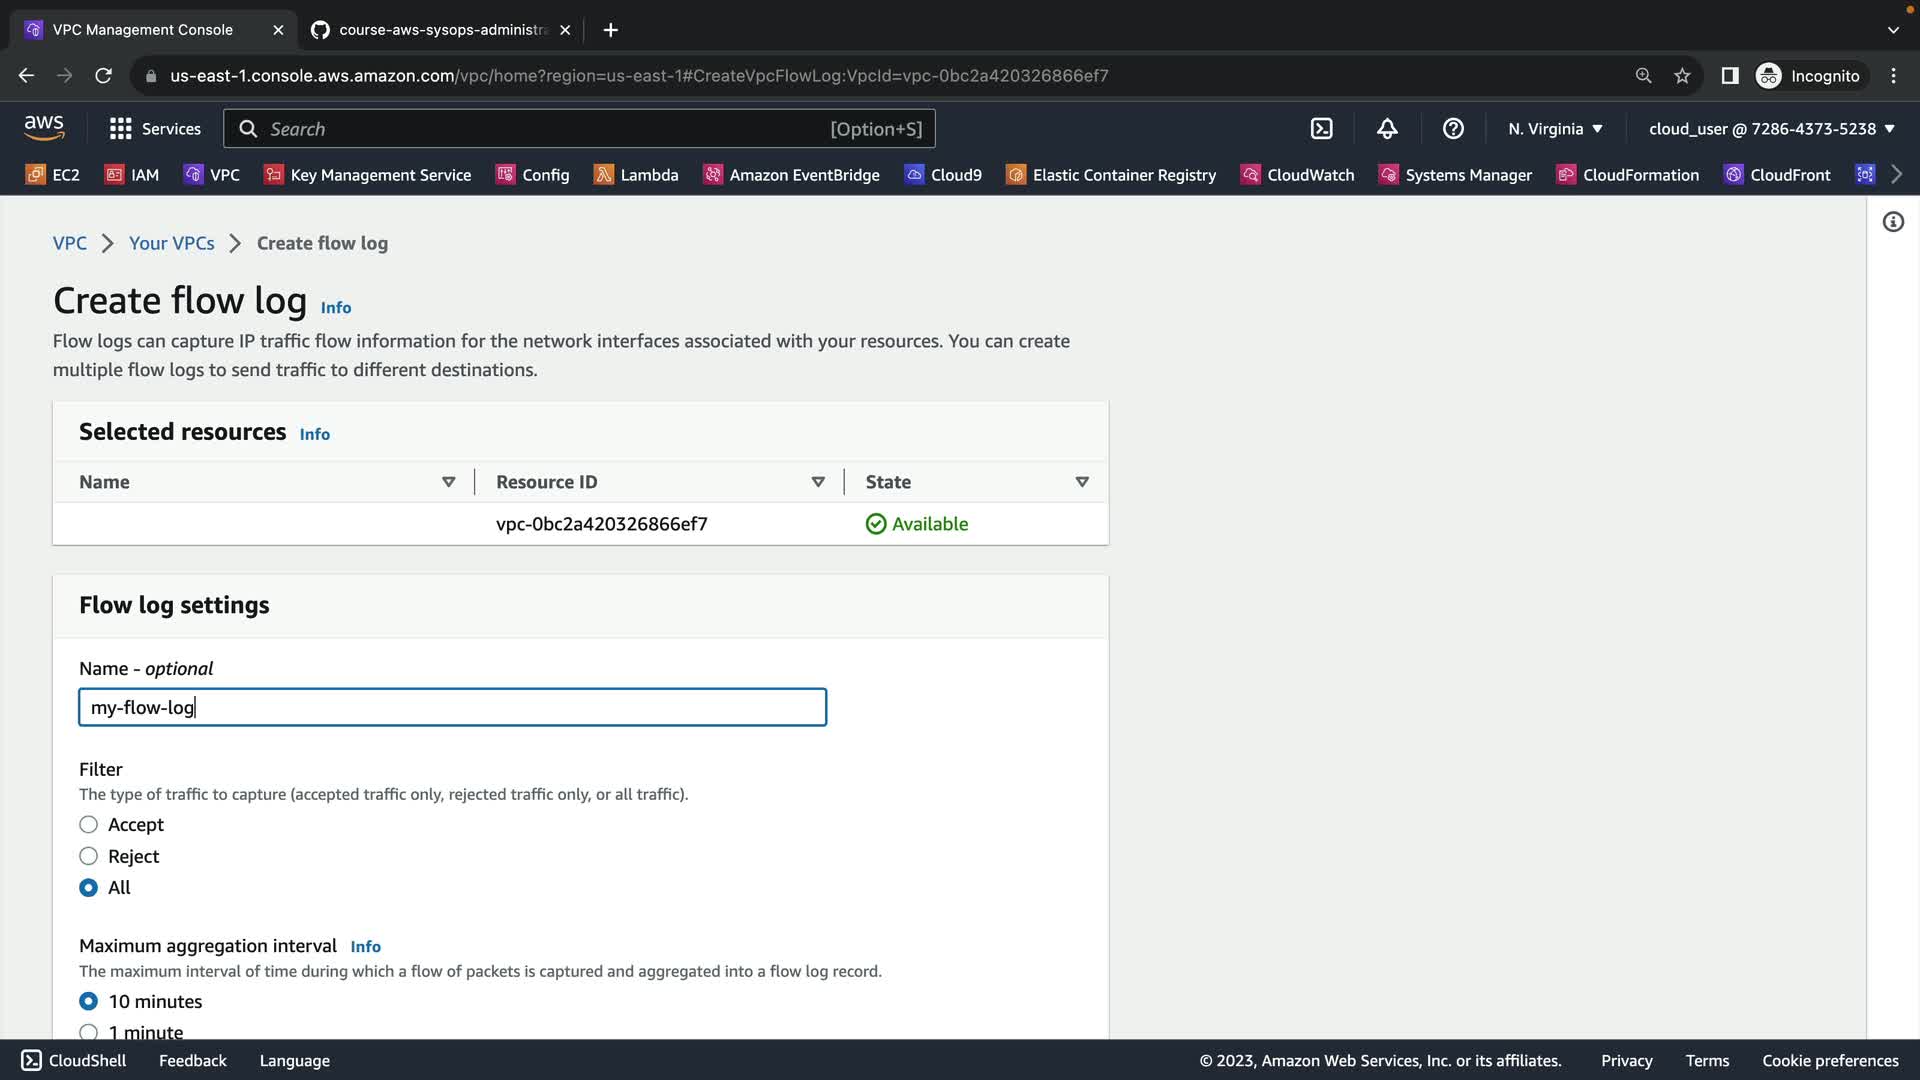Choose the 1 minute aggregation interval
Viewport: 1920px width, 1080px height.
click(89, 1031)
